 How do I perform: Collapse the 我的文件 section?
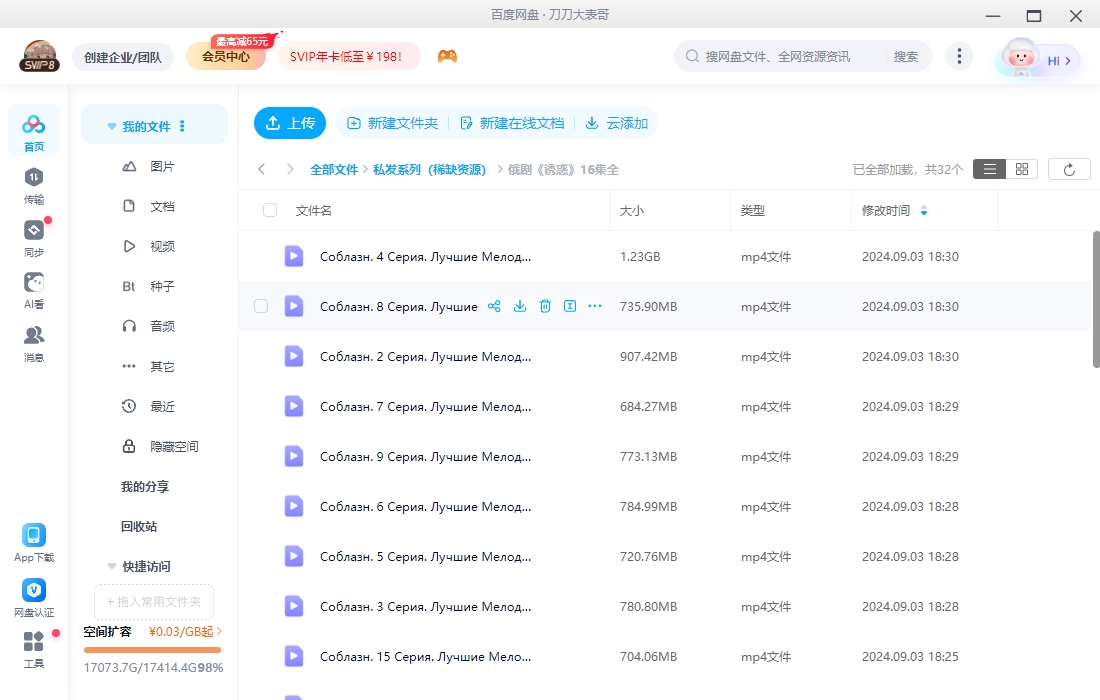[111, 125]
